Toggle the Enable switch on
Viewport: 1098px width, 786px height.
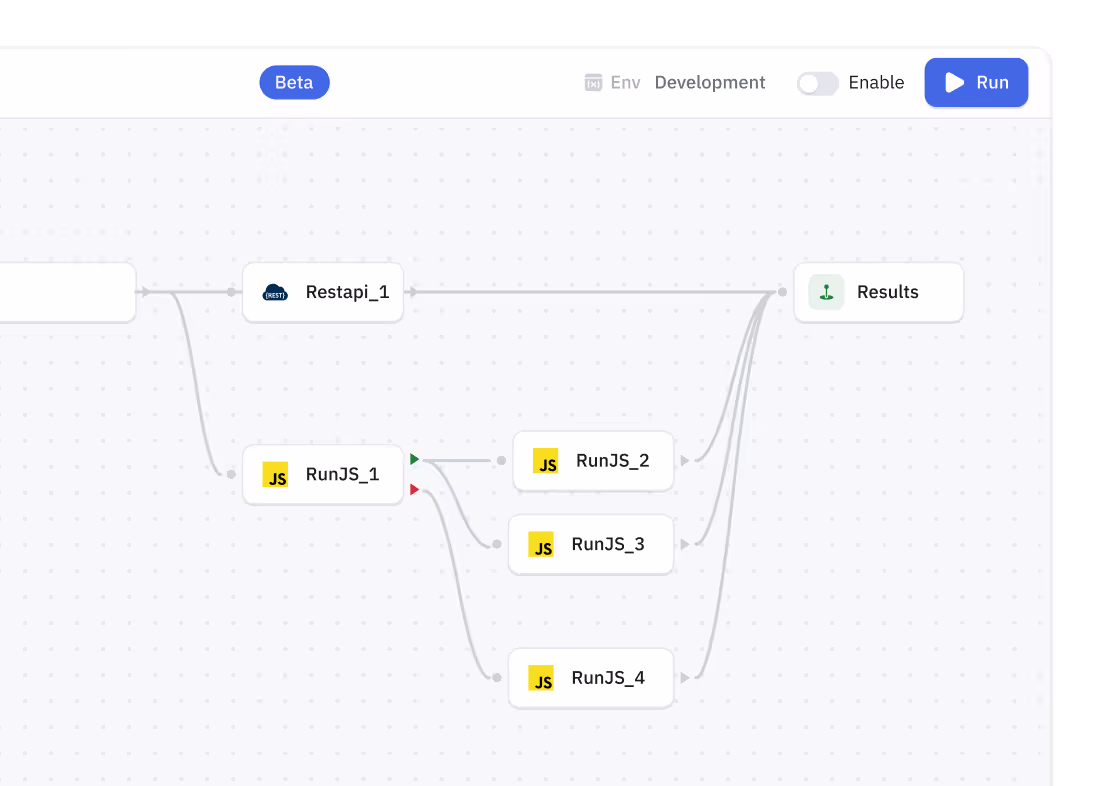[x=817, y=83]
